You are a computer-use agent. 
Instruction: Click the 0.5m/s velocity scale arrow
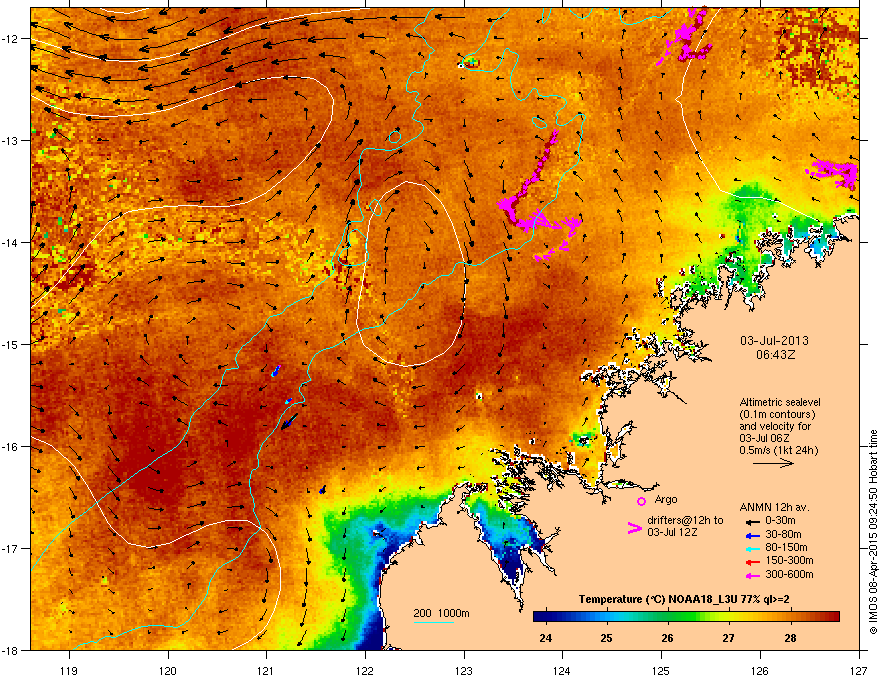coord(773,463)
